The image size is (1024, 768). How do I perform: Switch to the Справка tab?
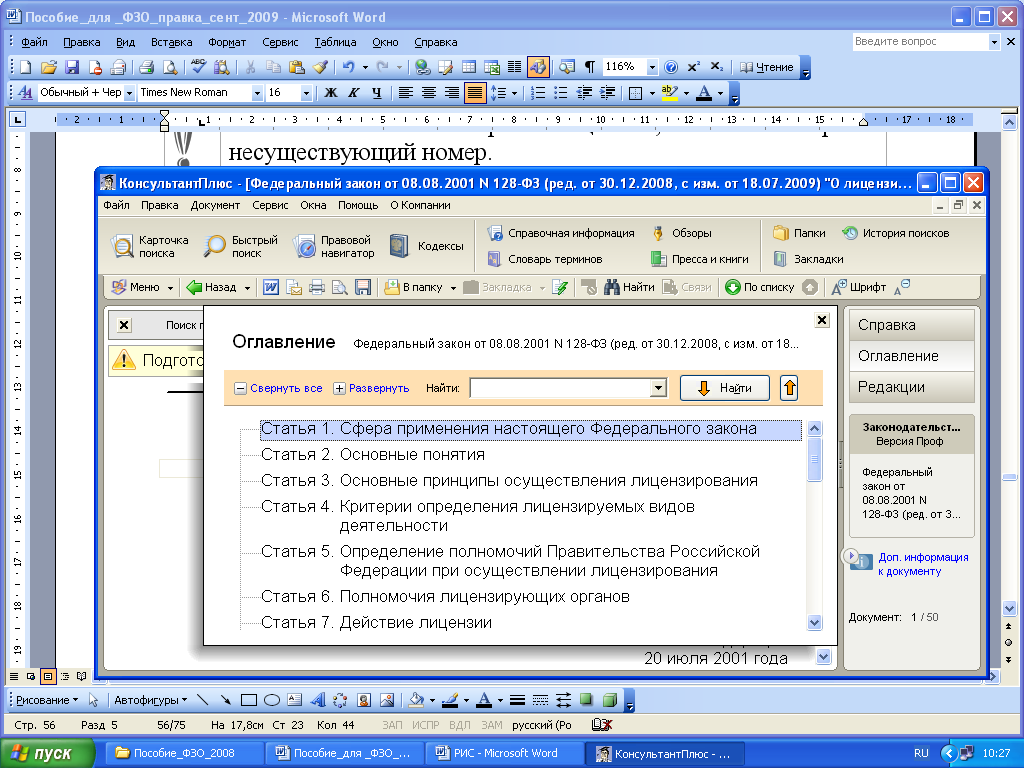point(912,325)
